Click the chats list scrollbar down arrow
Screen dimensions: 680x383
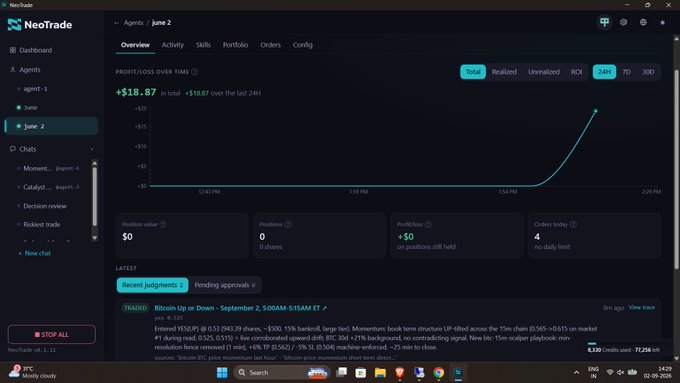point(95,238)
